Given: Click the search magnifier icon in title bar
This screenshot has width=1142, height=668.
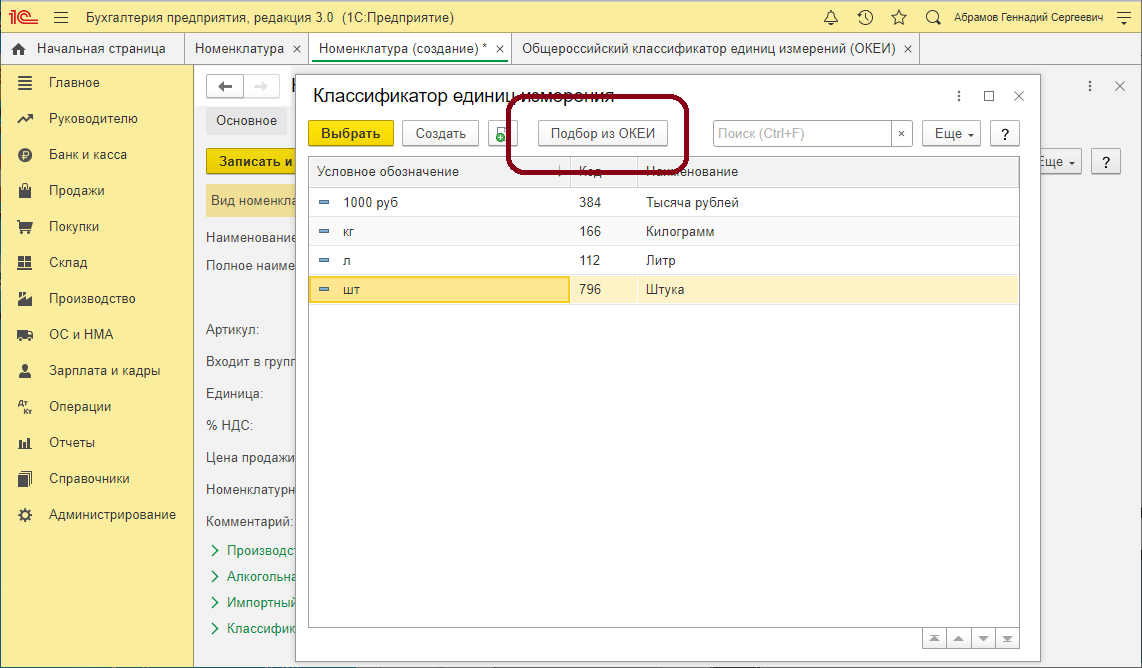Looking at the screenshot, I should (933, 18).
